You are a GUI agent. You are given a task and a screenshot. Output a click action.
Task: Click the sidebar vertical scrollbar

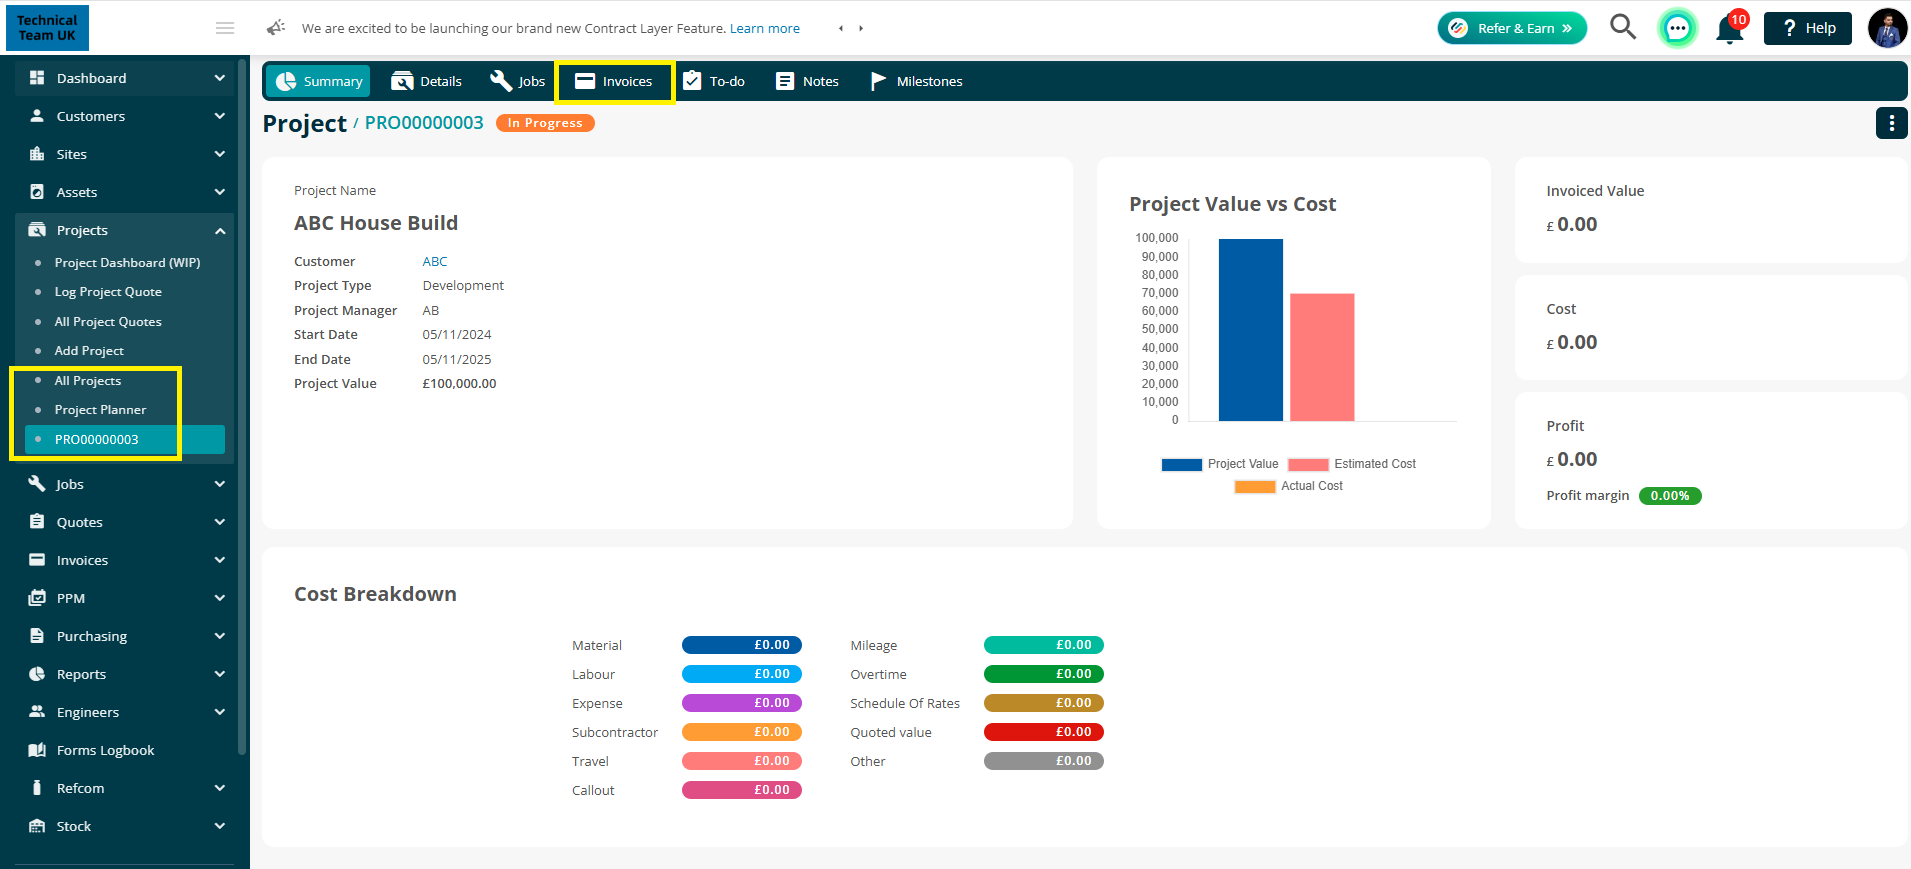click(x=242, y=408)
